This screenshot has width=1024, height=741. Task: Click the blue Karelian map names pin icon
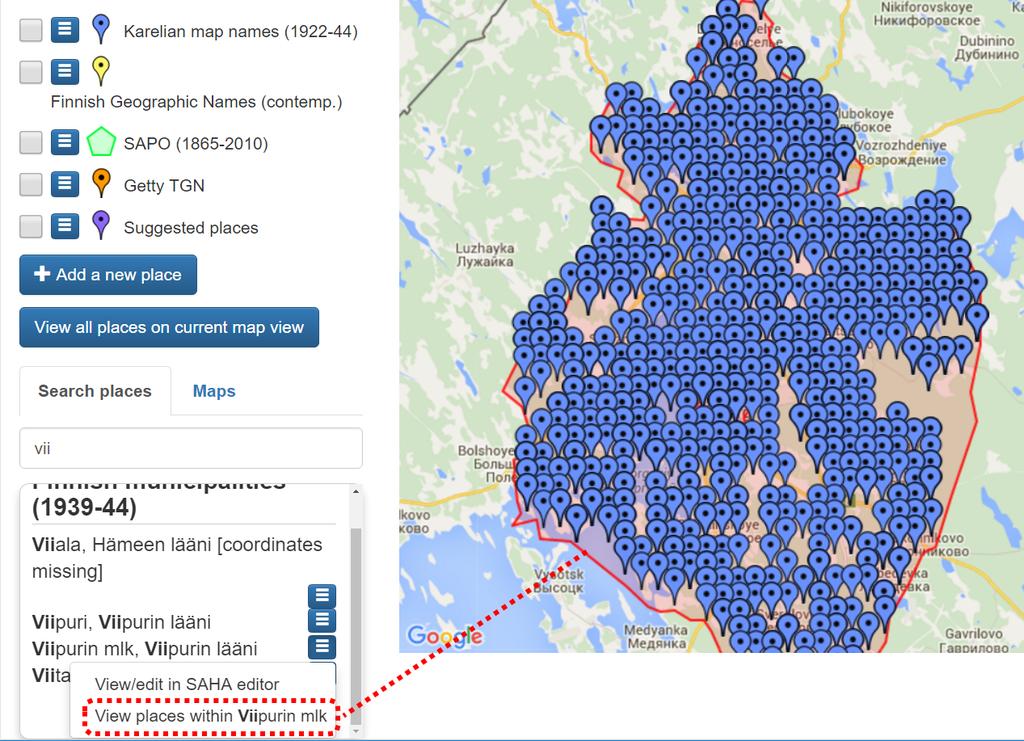101,29
